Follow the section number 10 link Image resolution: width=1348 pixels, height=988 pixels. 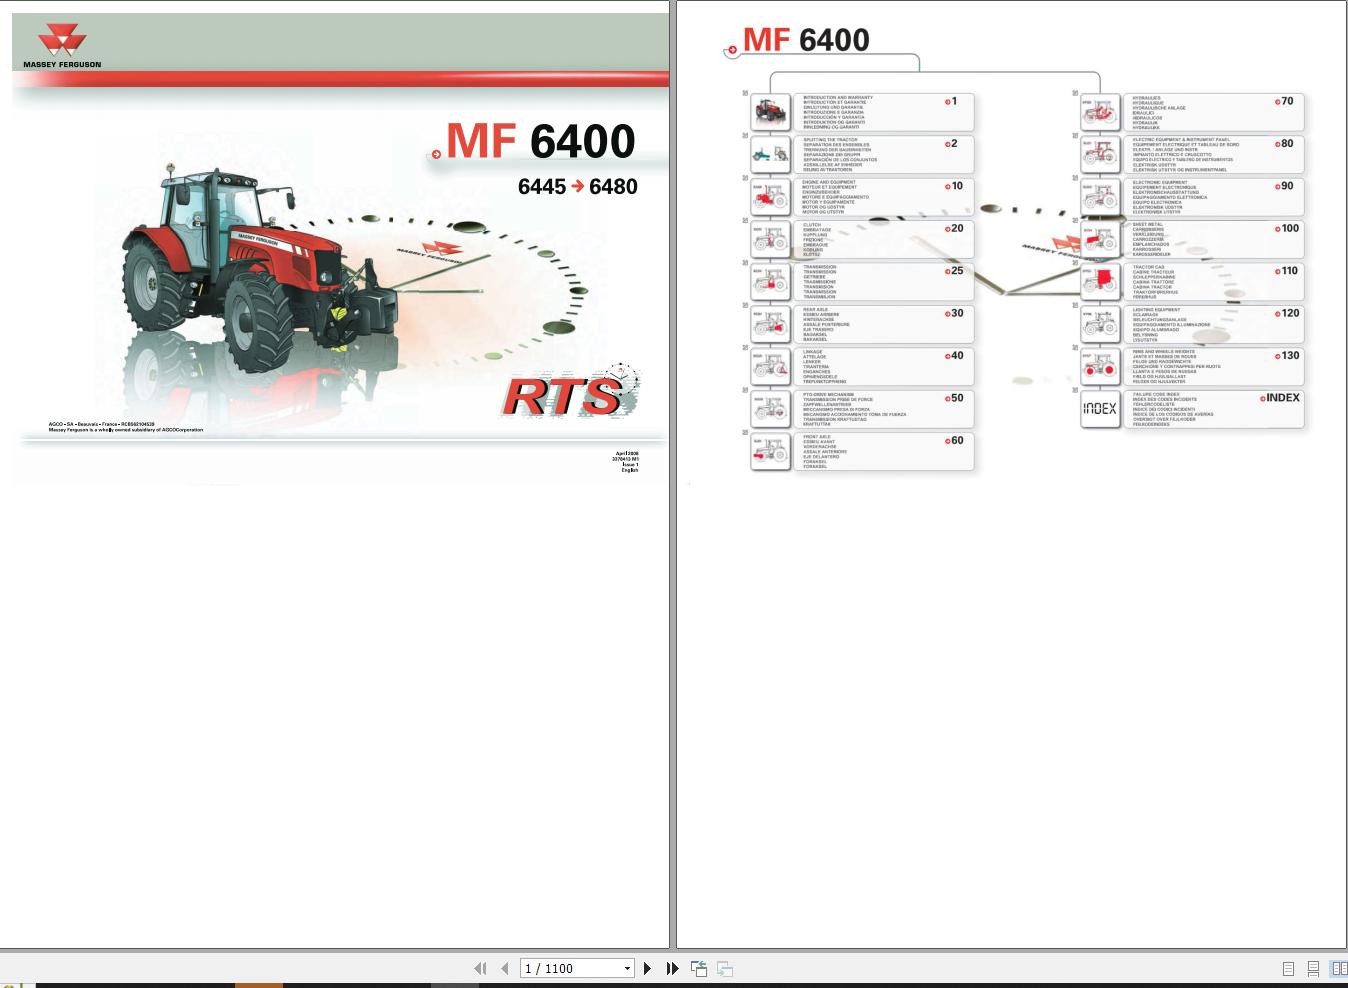[x=954, y=185]
